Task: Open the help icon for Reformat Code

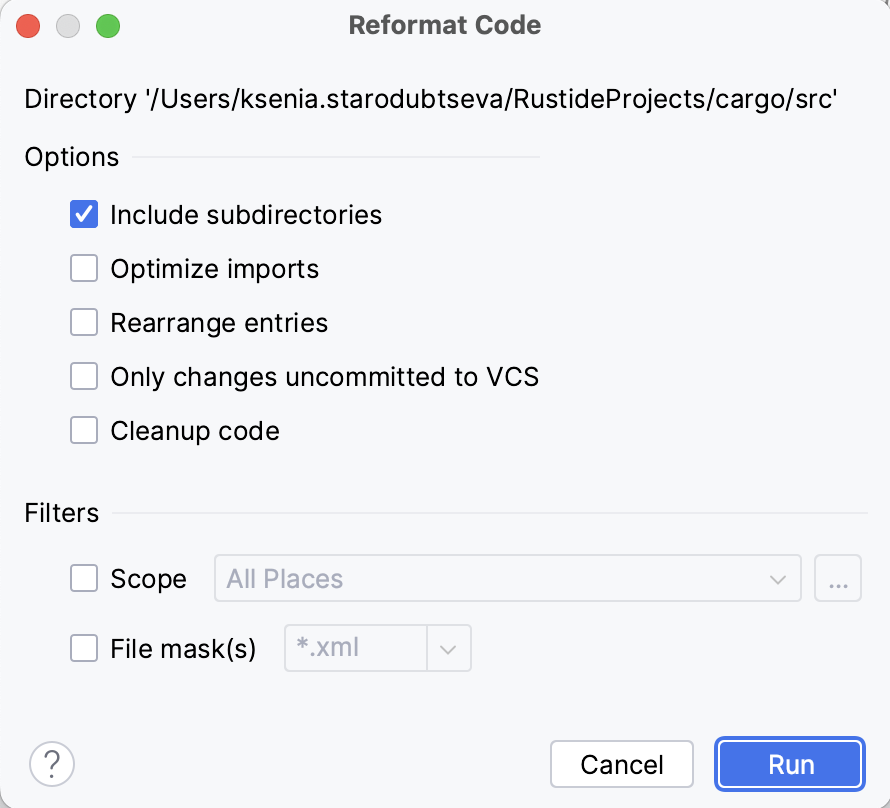Action: tap(51, 764)
